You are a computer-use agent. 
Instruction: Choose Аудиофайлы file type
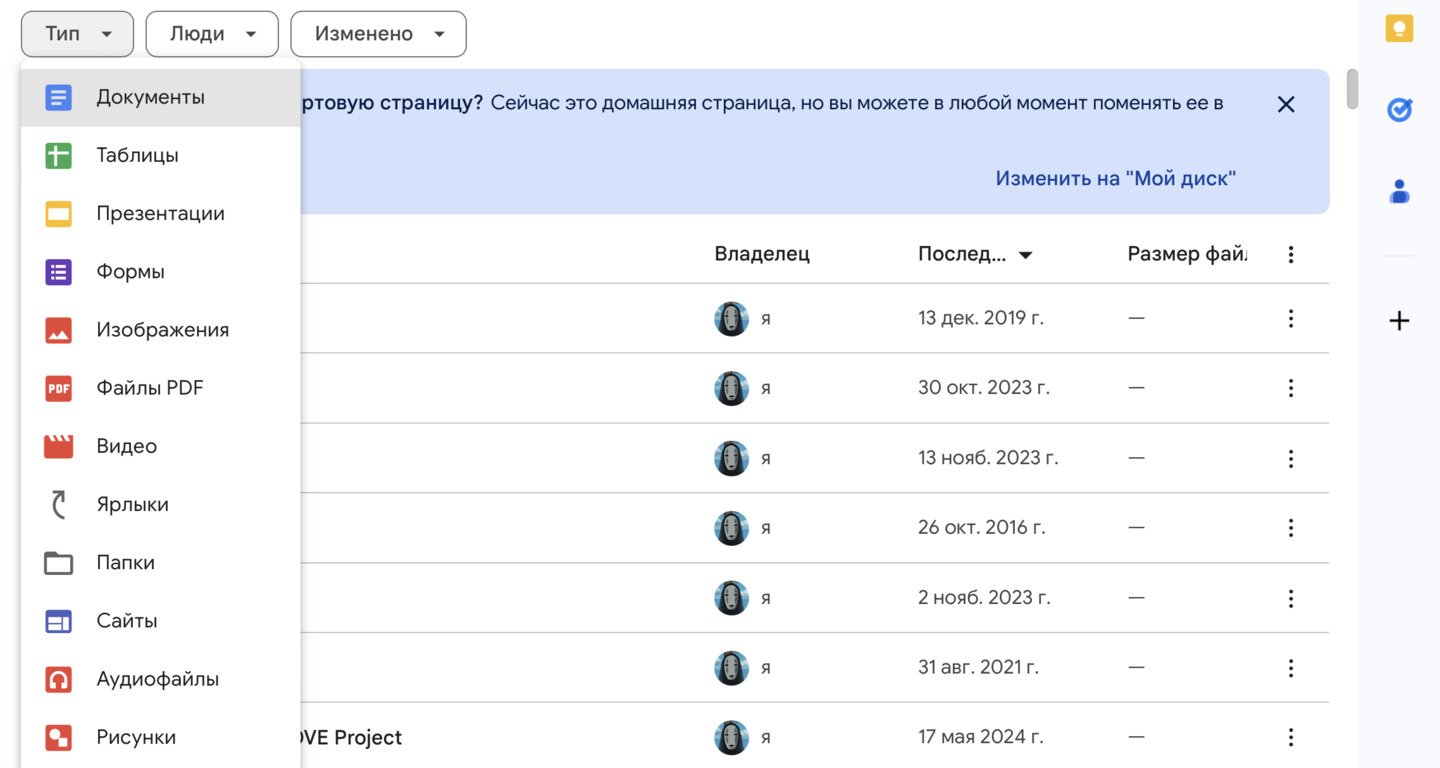click(160, 679)
